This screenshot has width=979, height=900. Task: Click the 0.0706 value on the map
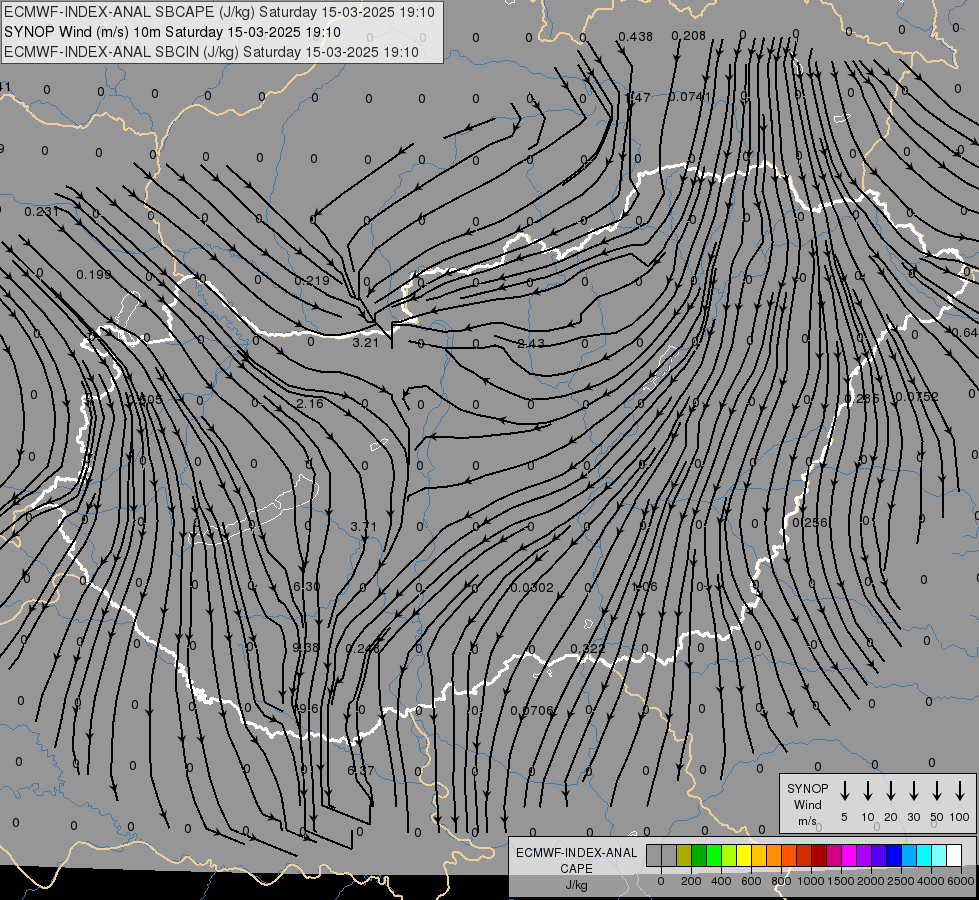(531, 710)
